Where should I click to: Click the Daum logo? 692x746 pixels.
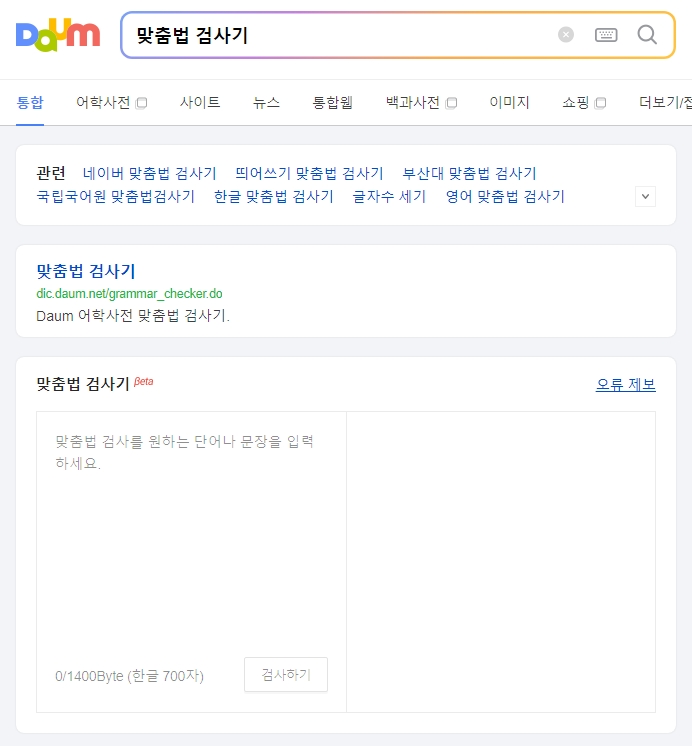tap(58, 35)
